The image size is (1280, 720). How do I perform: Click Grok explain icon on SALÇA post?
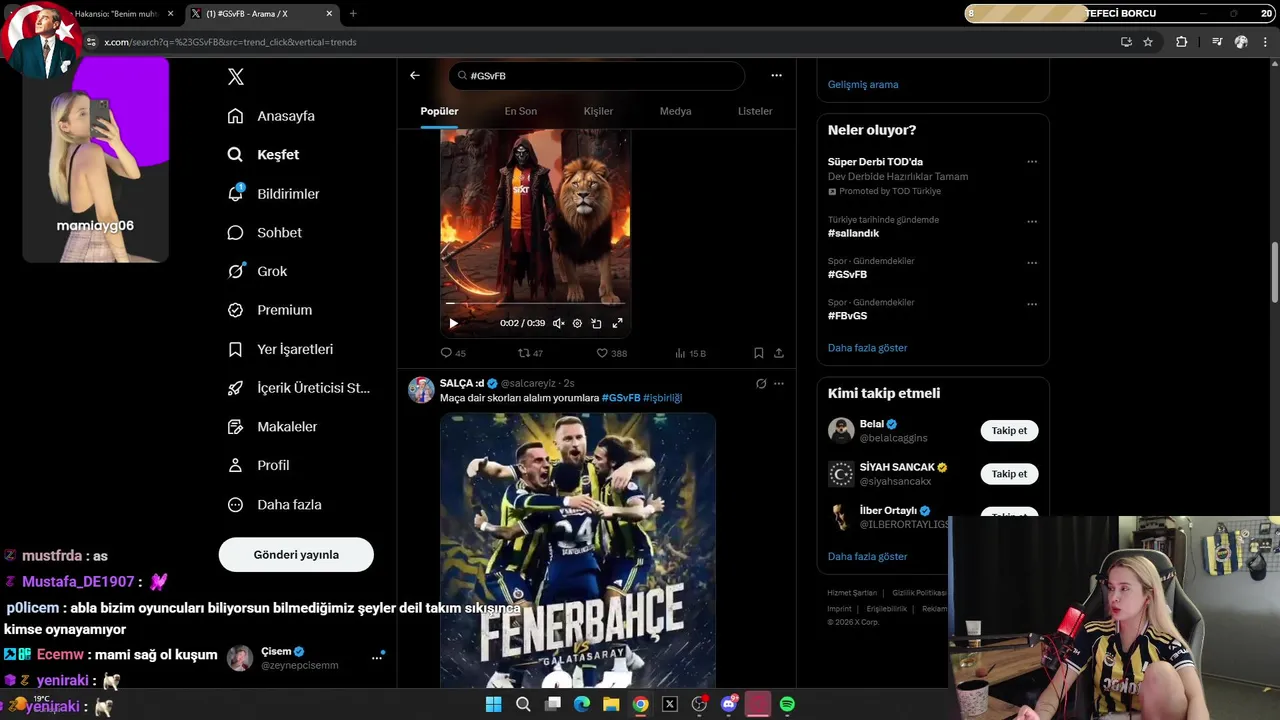pos(761,383)
